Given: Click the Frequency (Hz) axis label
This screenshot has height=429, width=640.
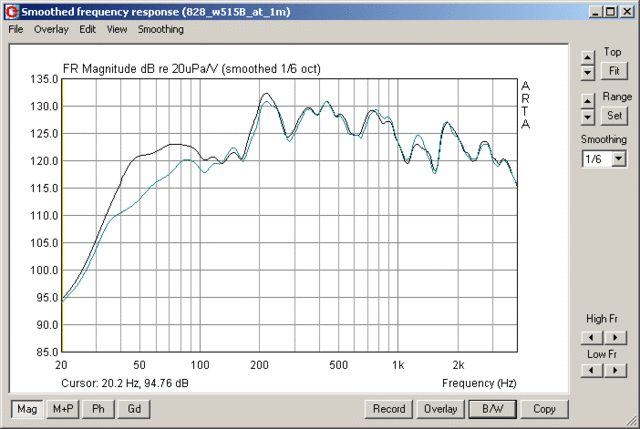Looking at the screenshot, I should point(479,383).
